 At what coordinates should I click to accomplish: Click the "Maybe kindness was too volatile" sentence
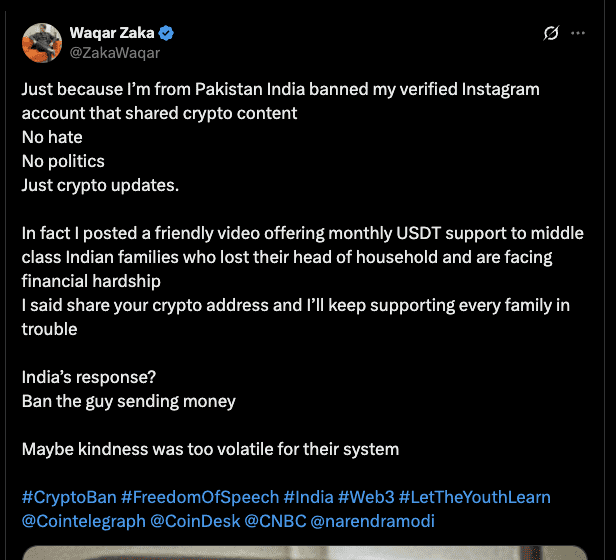coord(210,449)
